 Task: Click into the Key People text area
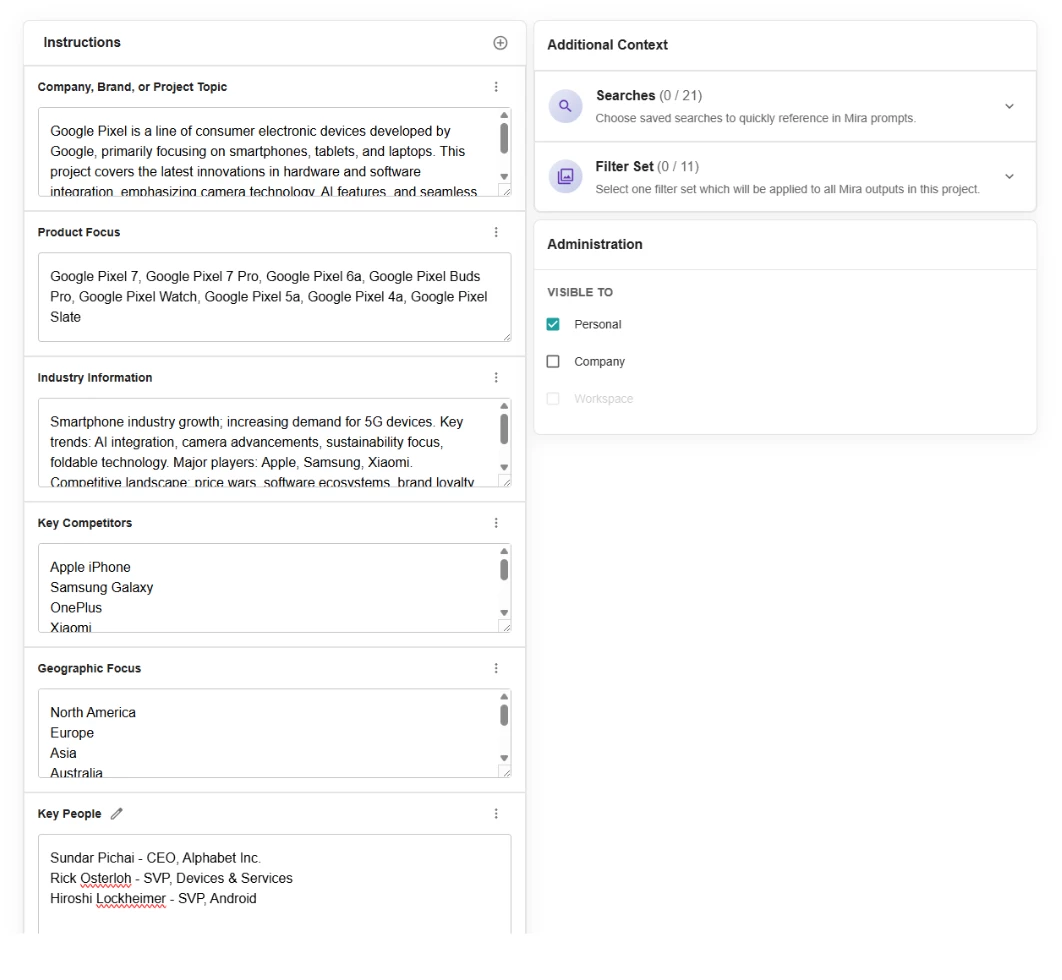click(274, 884)
